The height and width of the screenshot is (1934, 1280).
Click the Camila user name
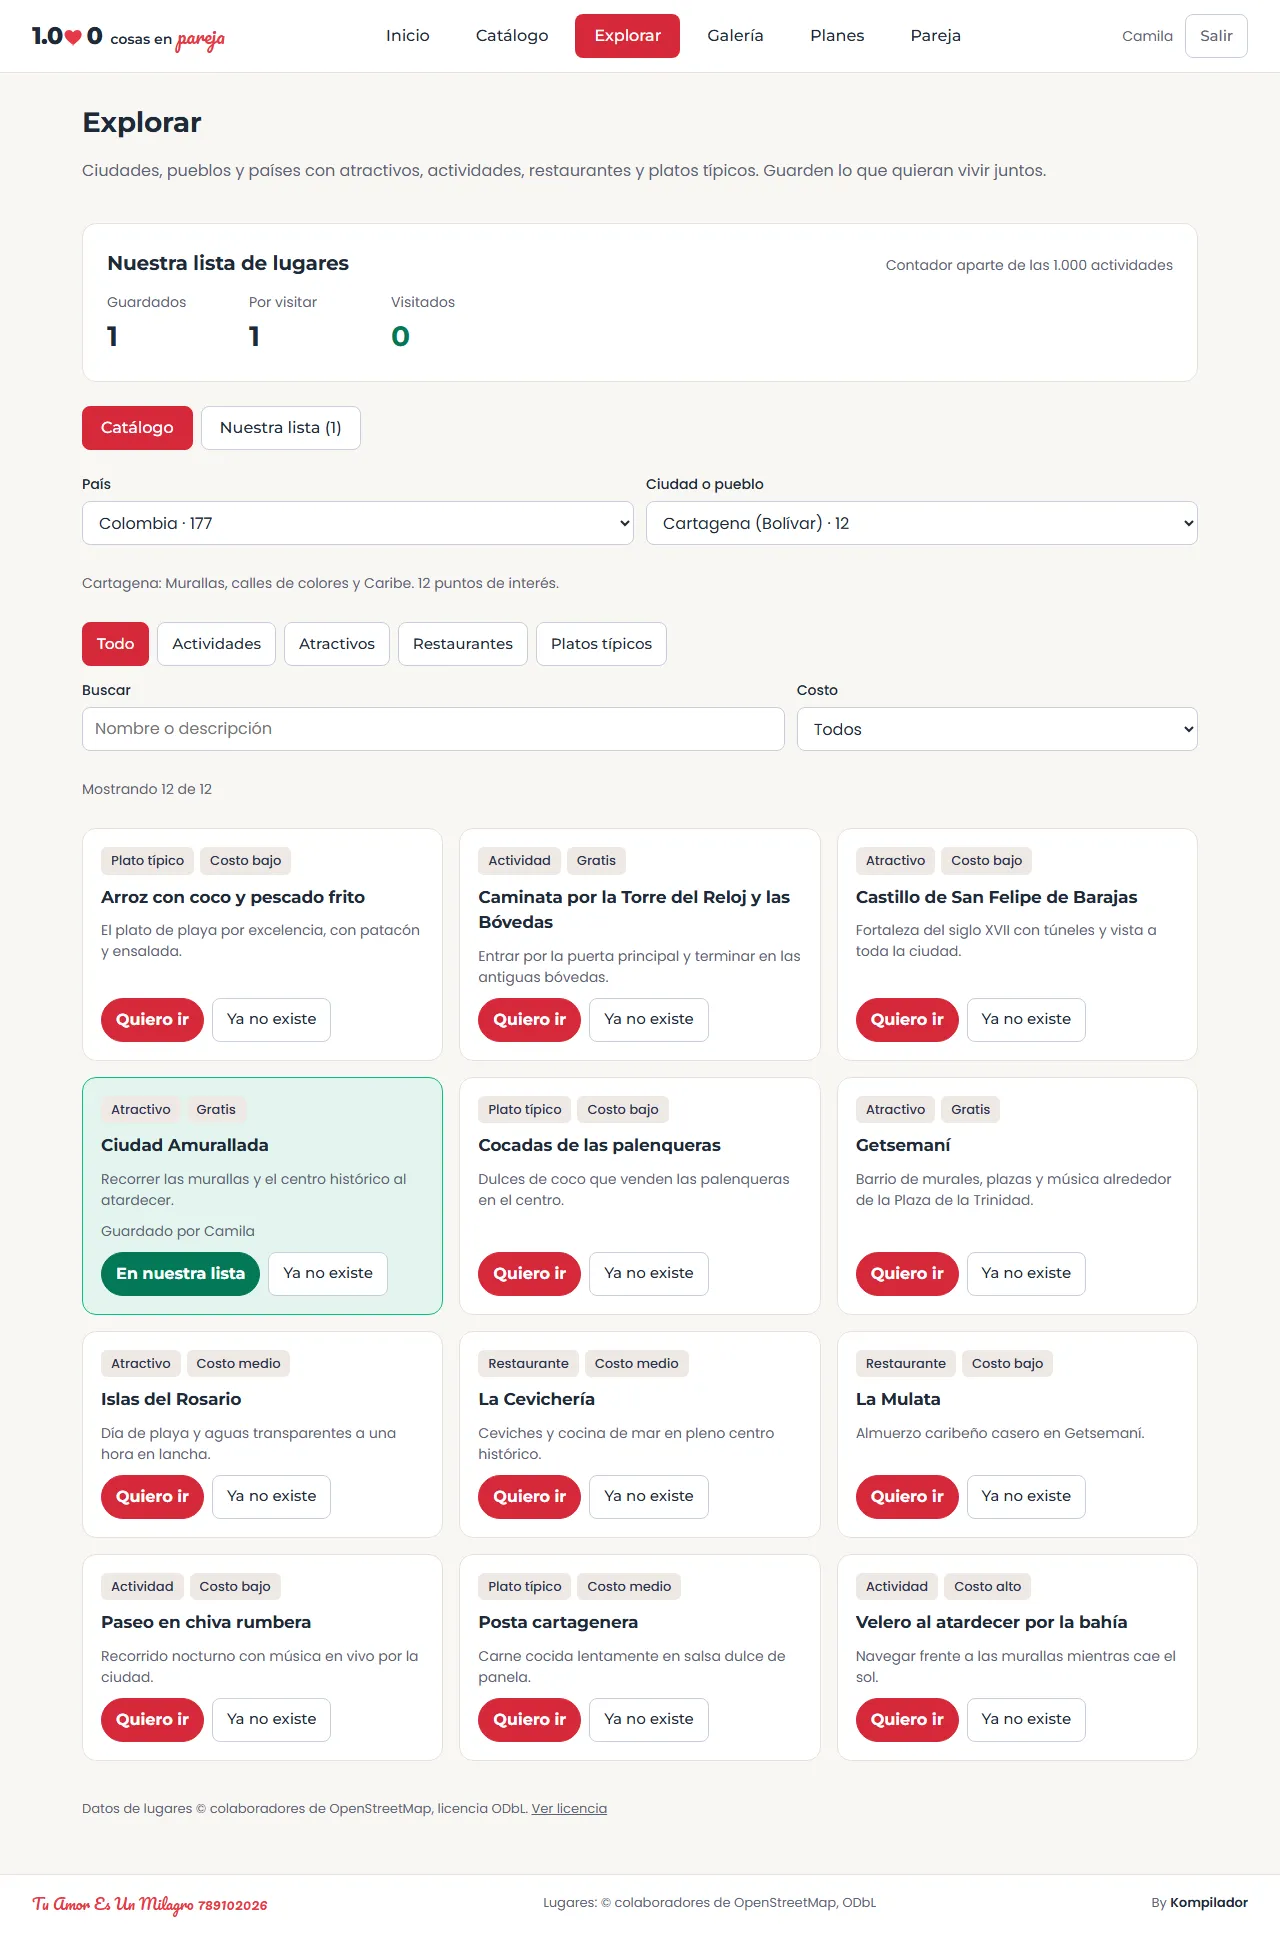click(x=1147, y=36)
